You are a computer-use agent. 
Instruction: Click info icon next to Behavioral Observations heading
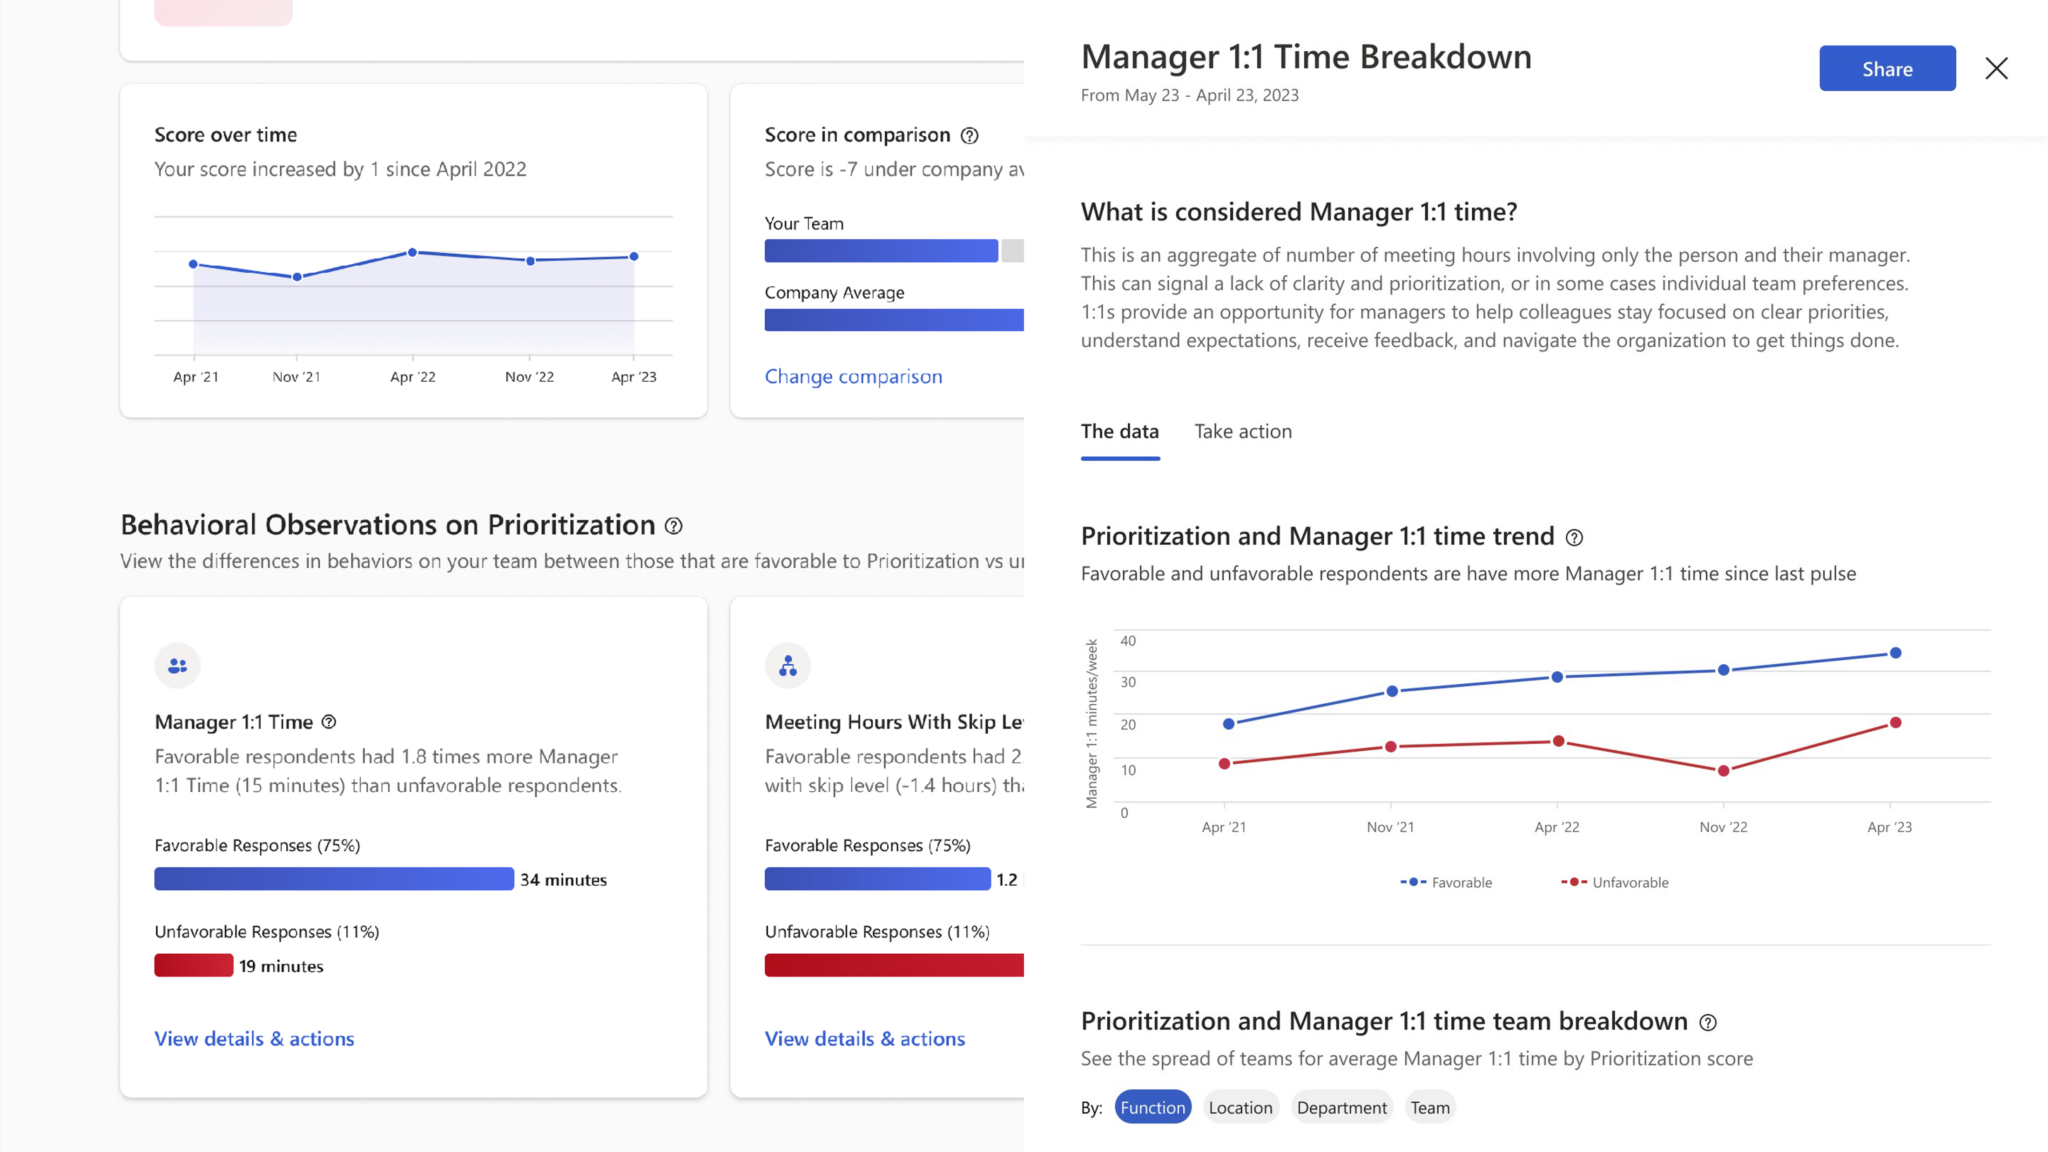(x=674, y=526)
